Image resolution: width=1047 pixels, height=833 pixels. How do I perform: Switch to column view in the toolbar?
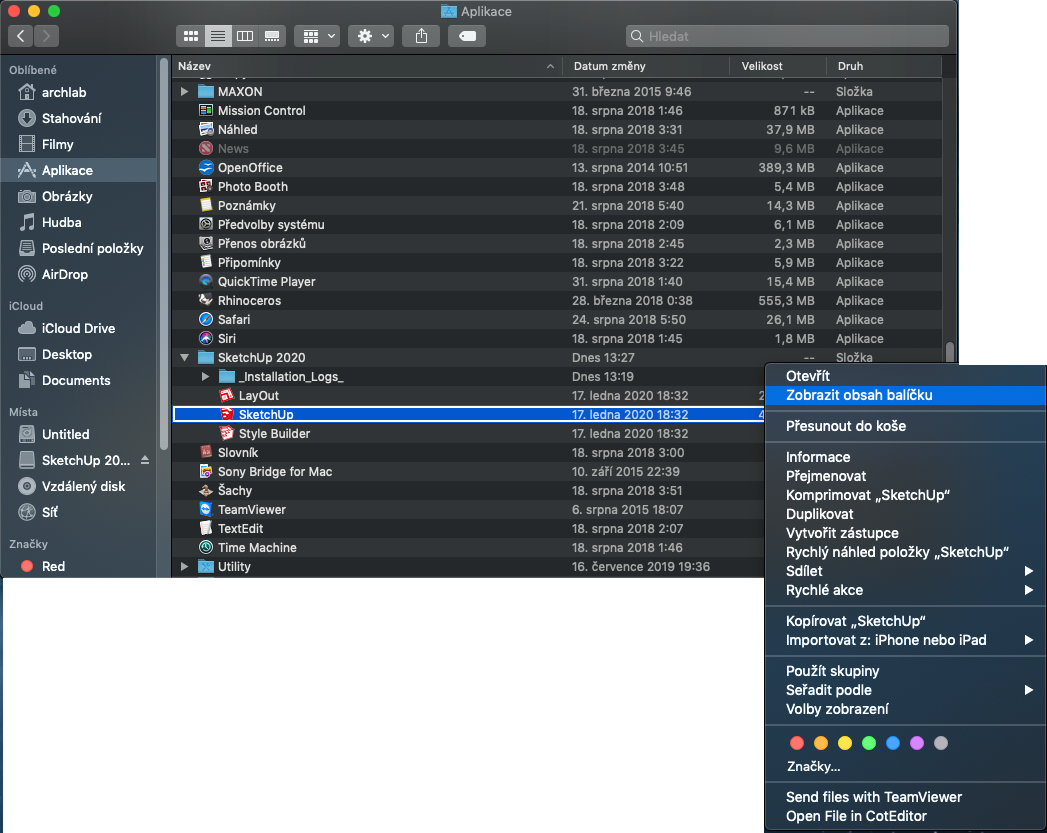245,36
